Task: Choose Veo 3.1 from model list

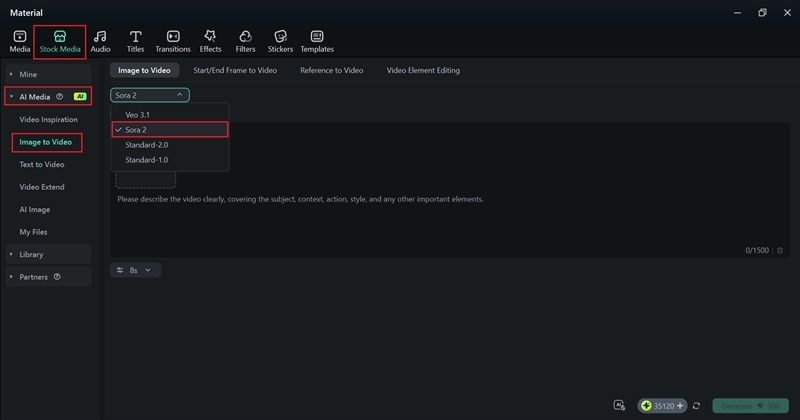Action: pyautogui.click(x=170, y=115)
